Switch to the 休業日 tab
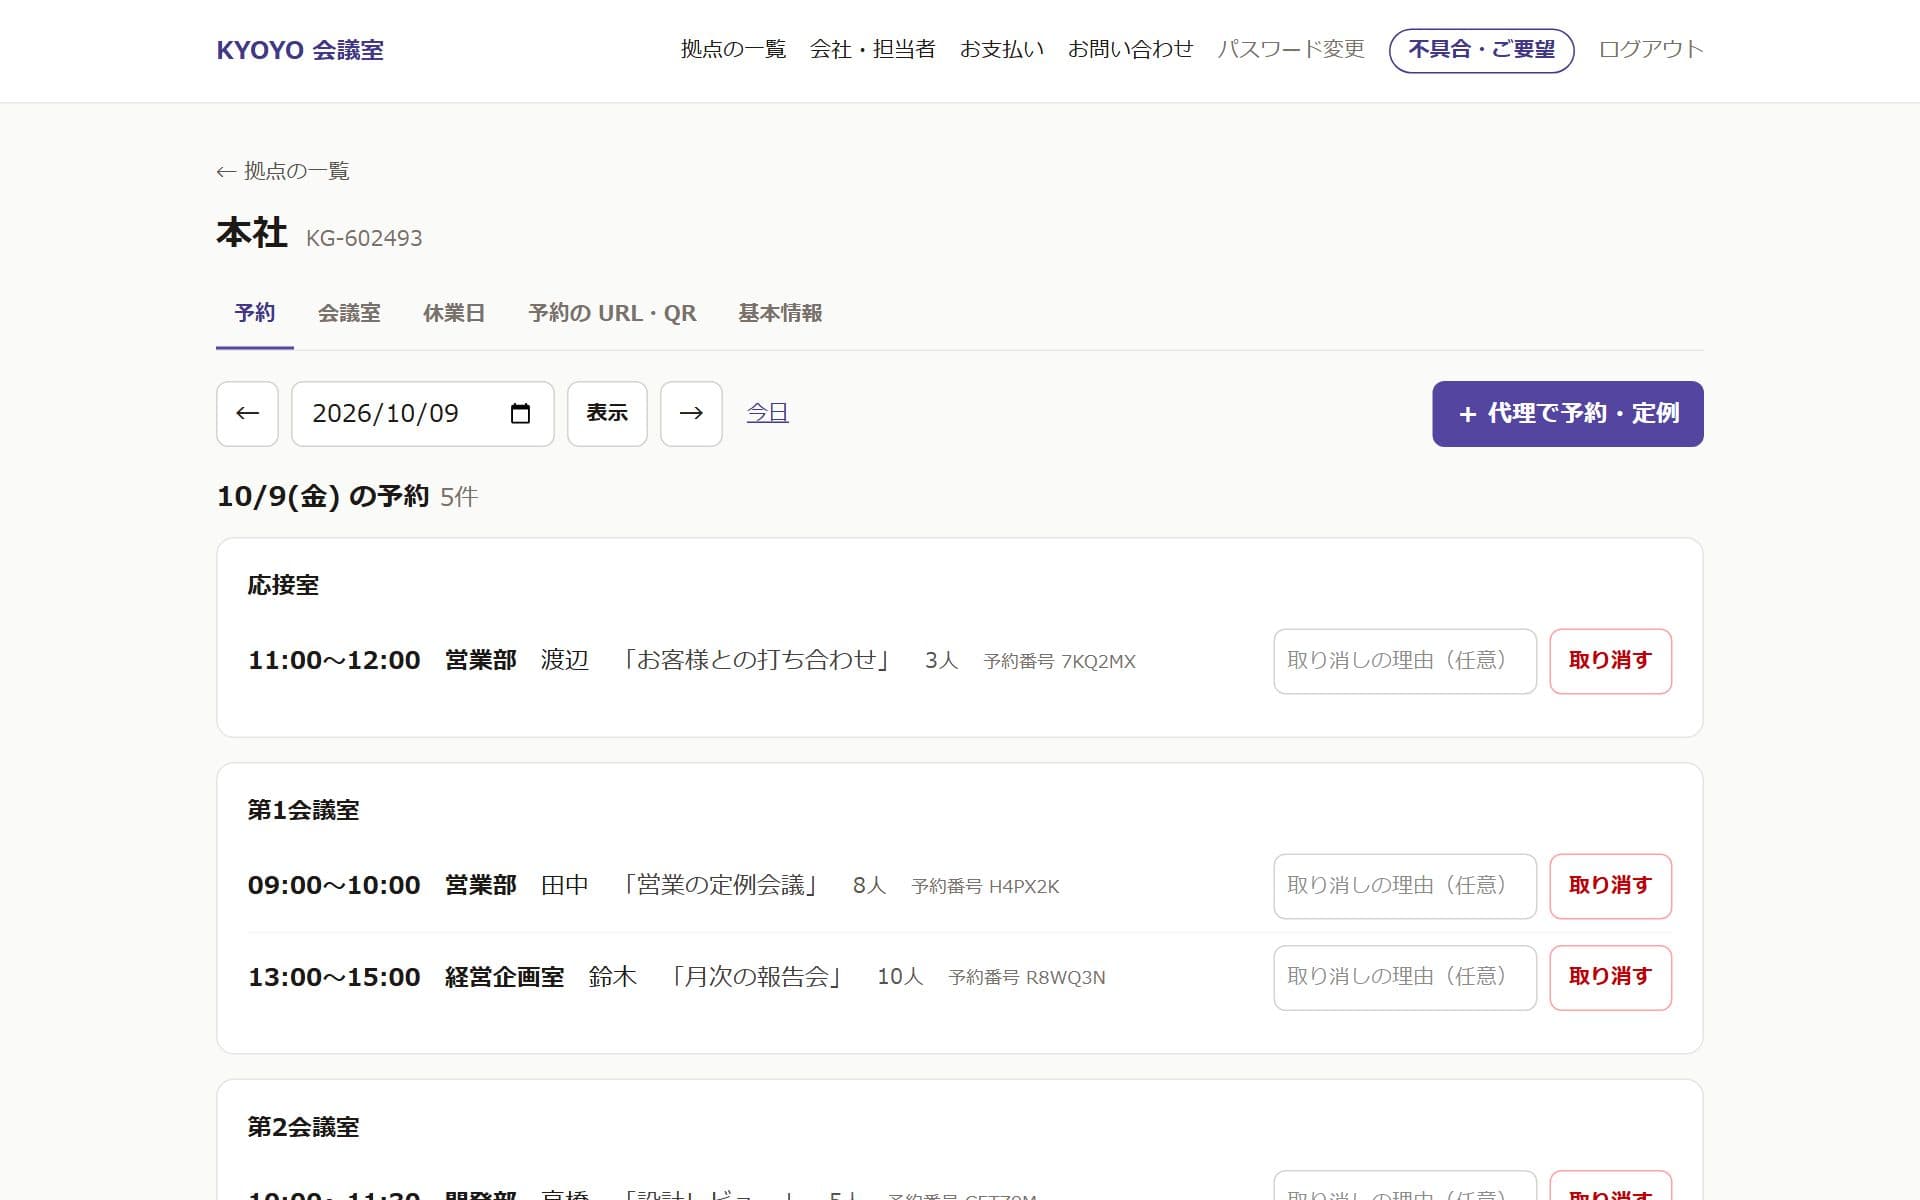The width and height of the screenshot is (1920, 1200). click(454, 314)
